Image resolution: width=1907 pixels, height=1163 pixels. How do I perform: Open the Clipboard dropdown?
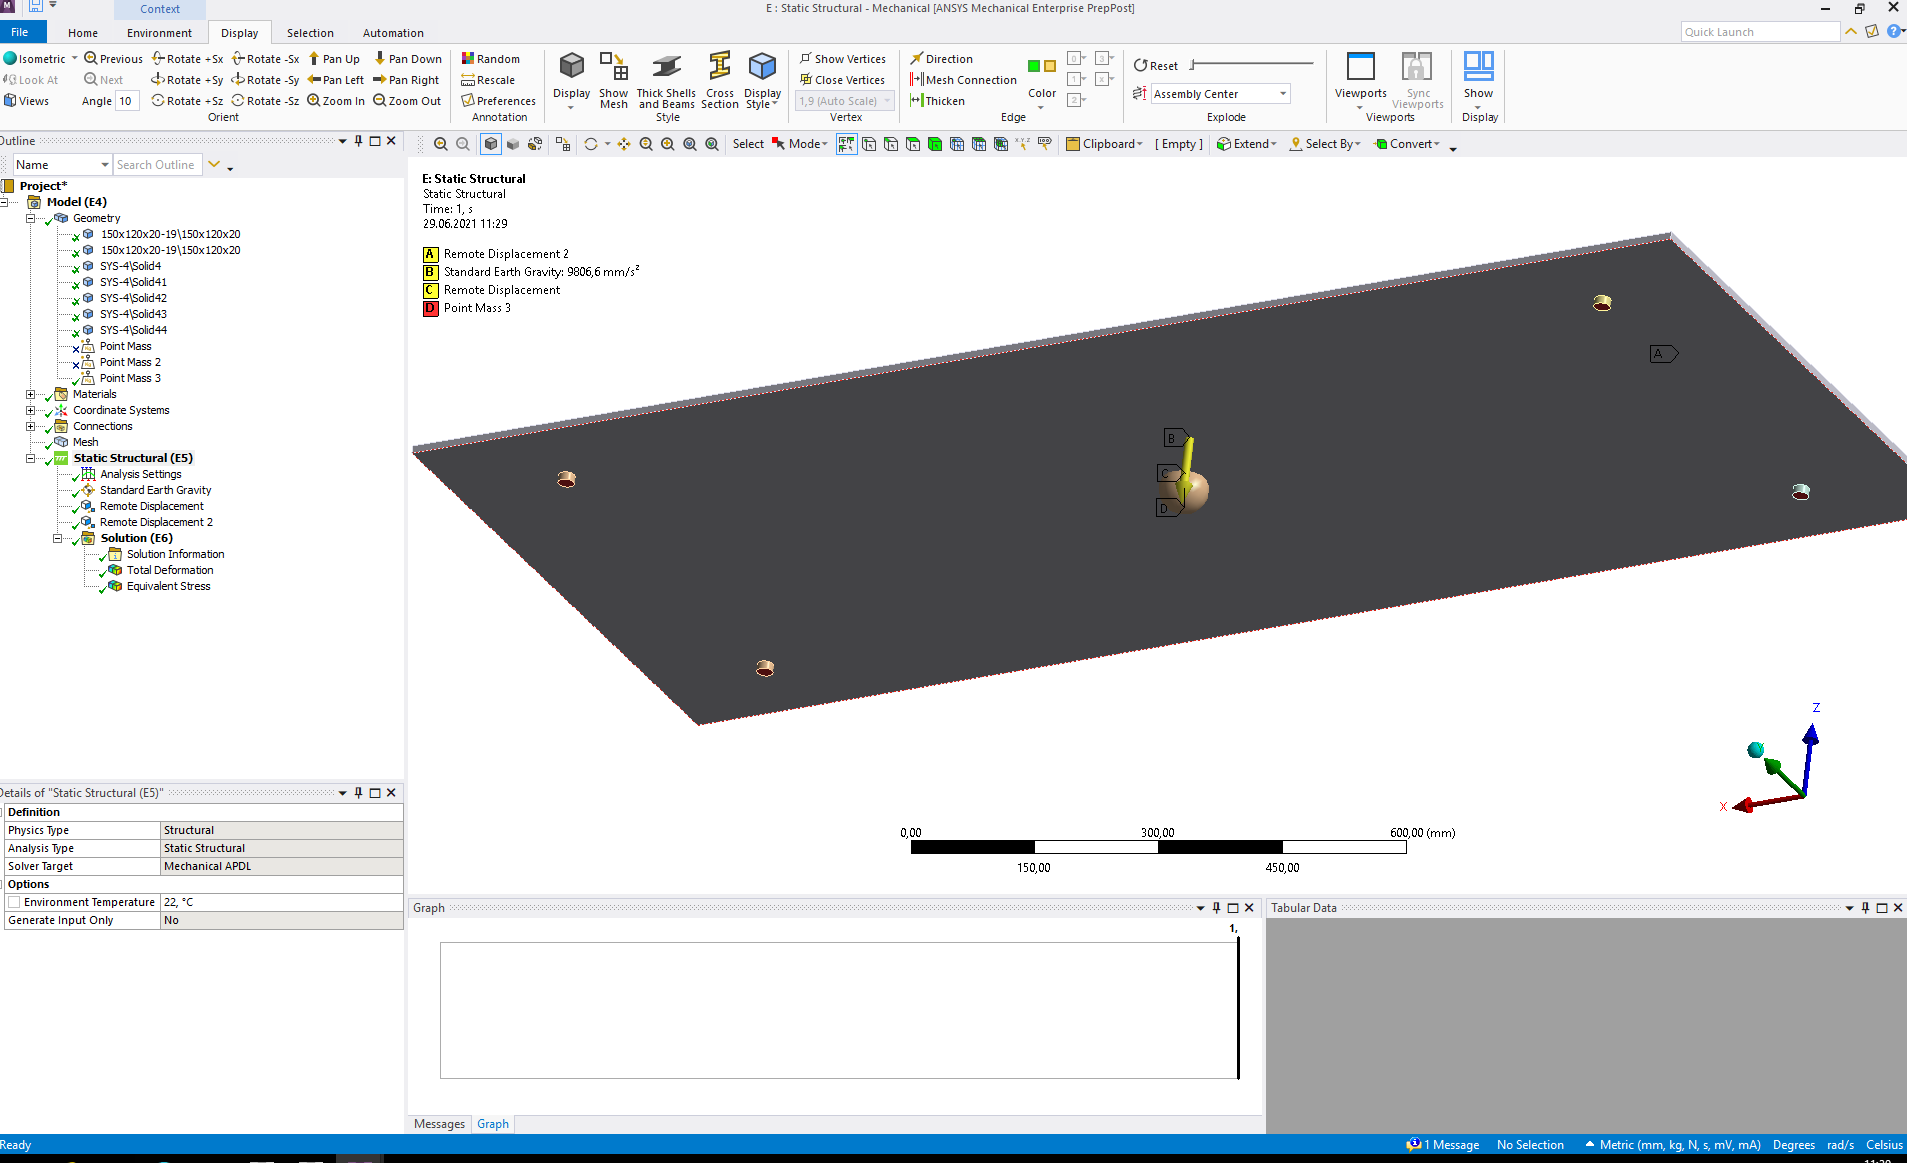pos(1104,144)
